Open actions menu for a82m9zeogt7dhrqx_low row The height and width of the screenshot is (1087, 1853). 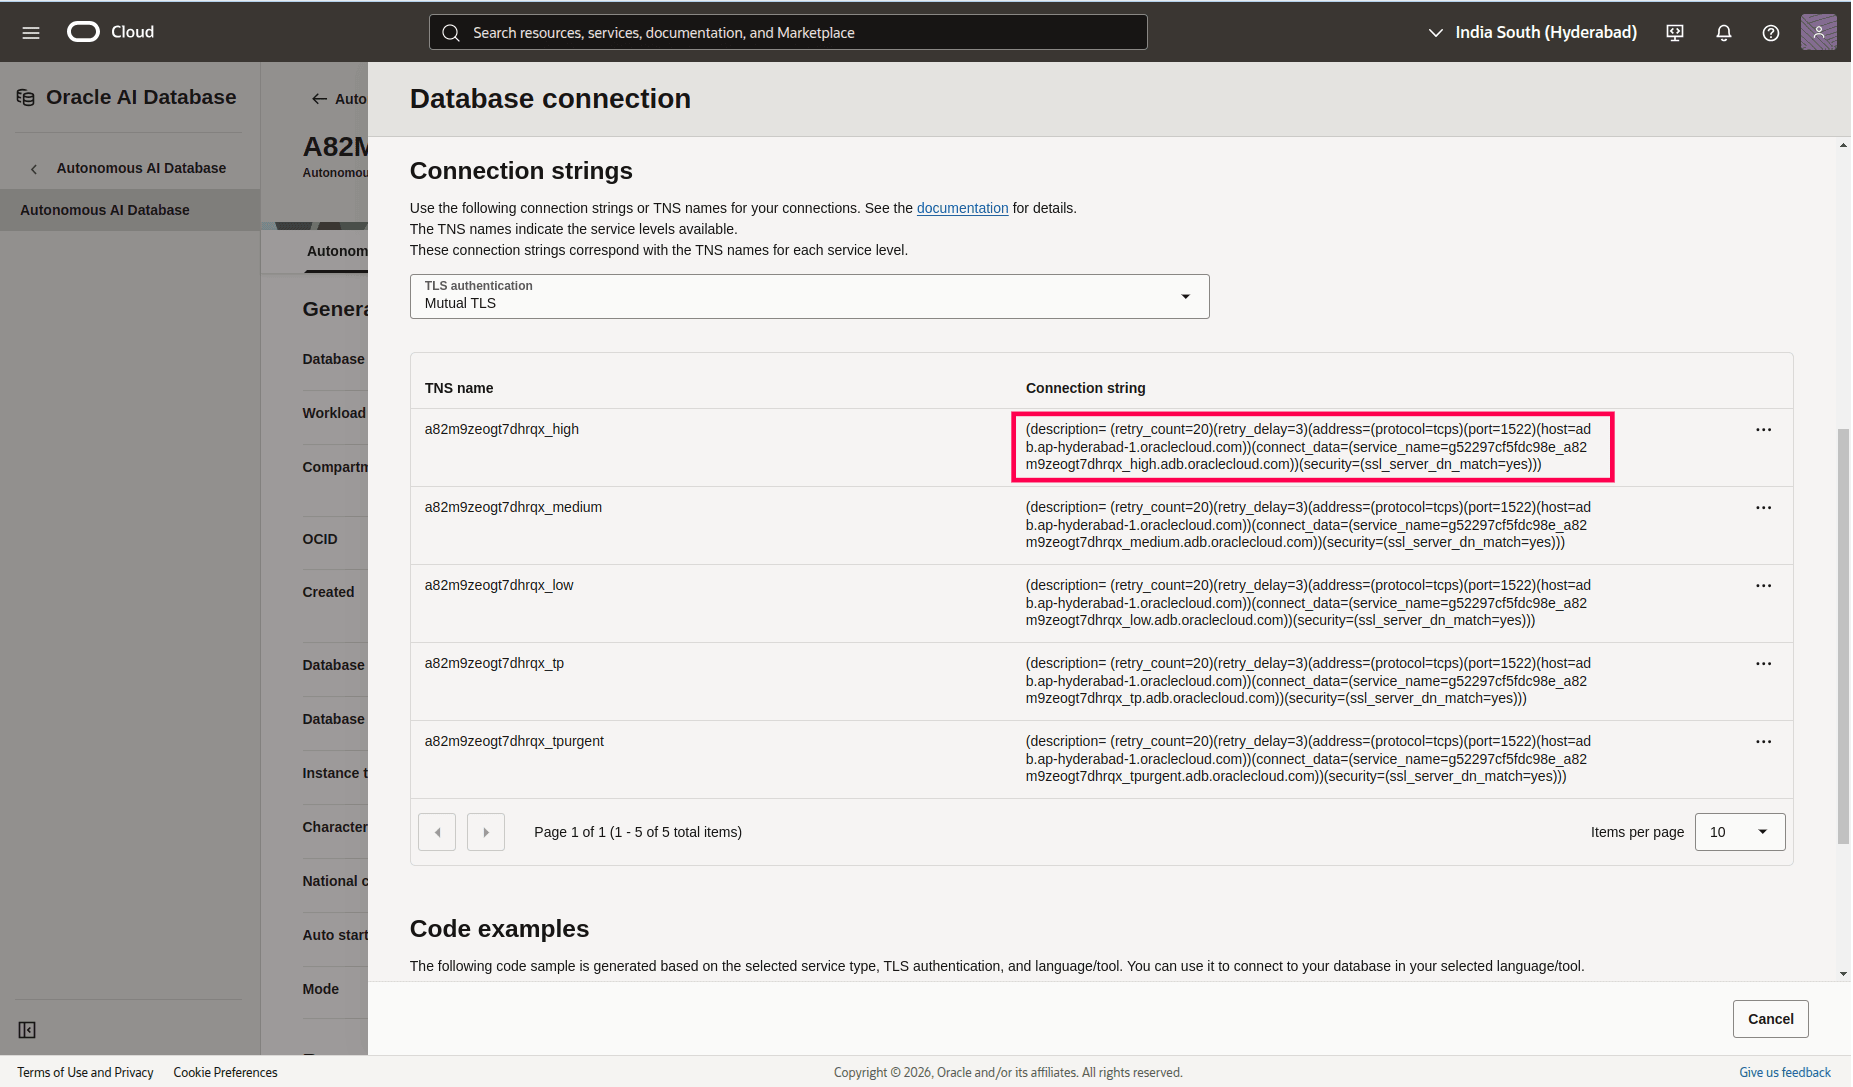pyautogui.click(x=1764, y=586)
